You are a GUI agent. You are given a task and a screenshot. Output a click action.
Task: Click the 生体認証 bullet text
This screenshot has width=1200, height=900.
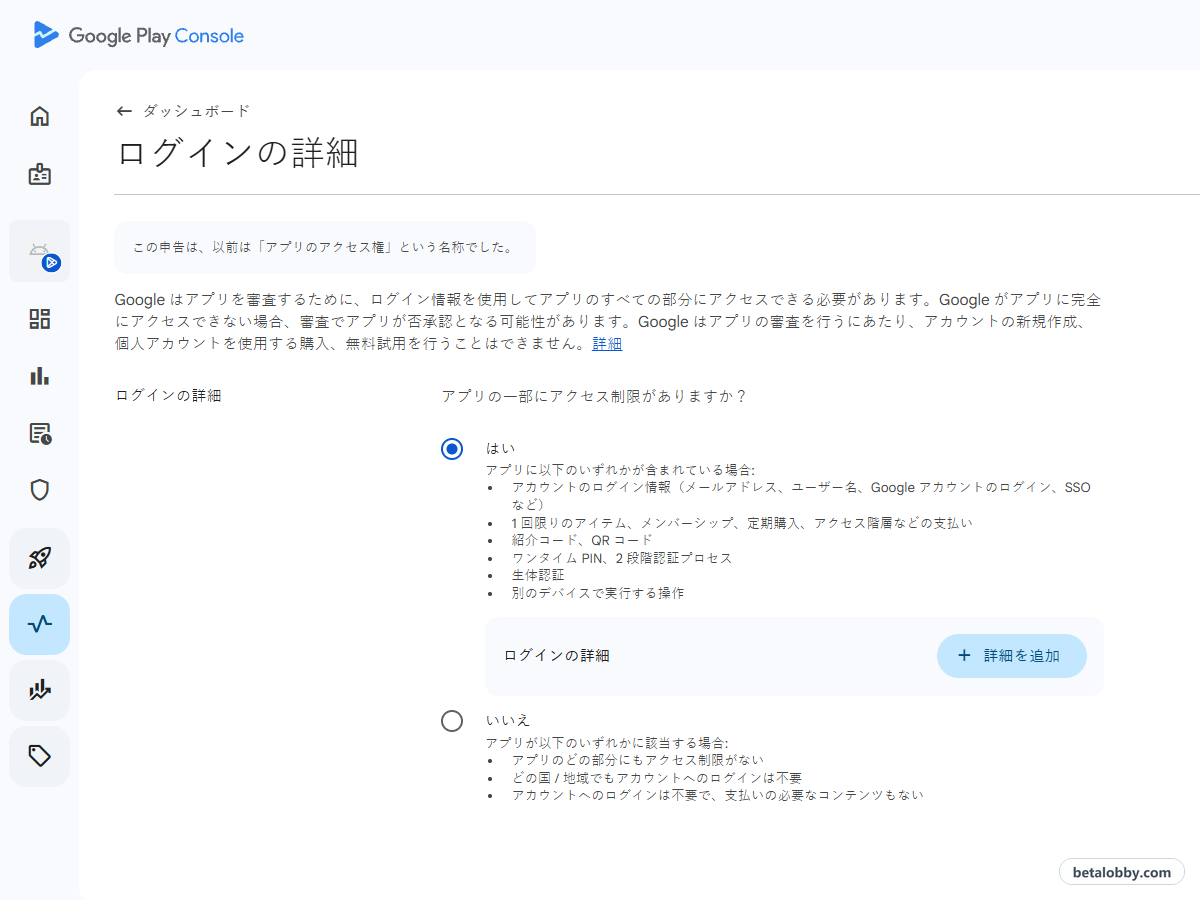pos(538,575)
